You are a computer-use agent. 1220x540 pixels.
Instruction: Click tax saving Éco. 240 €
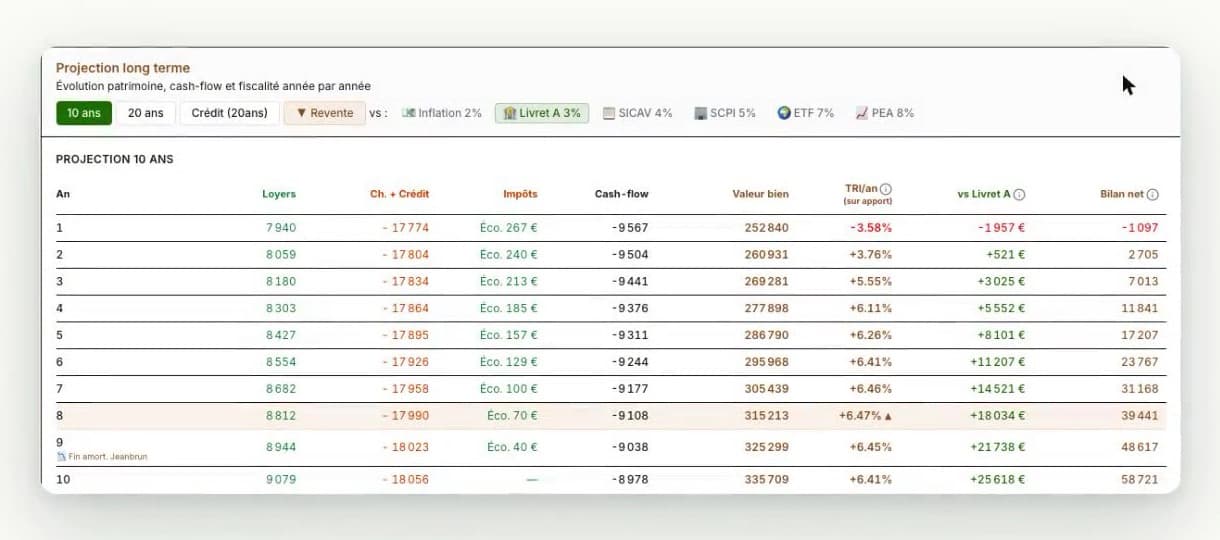(509, 255)
